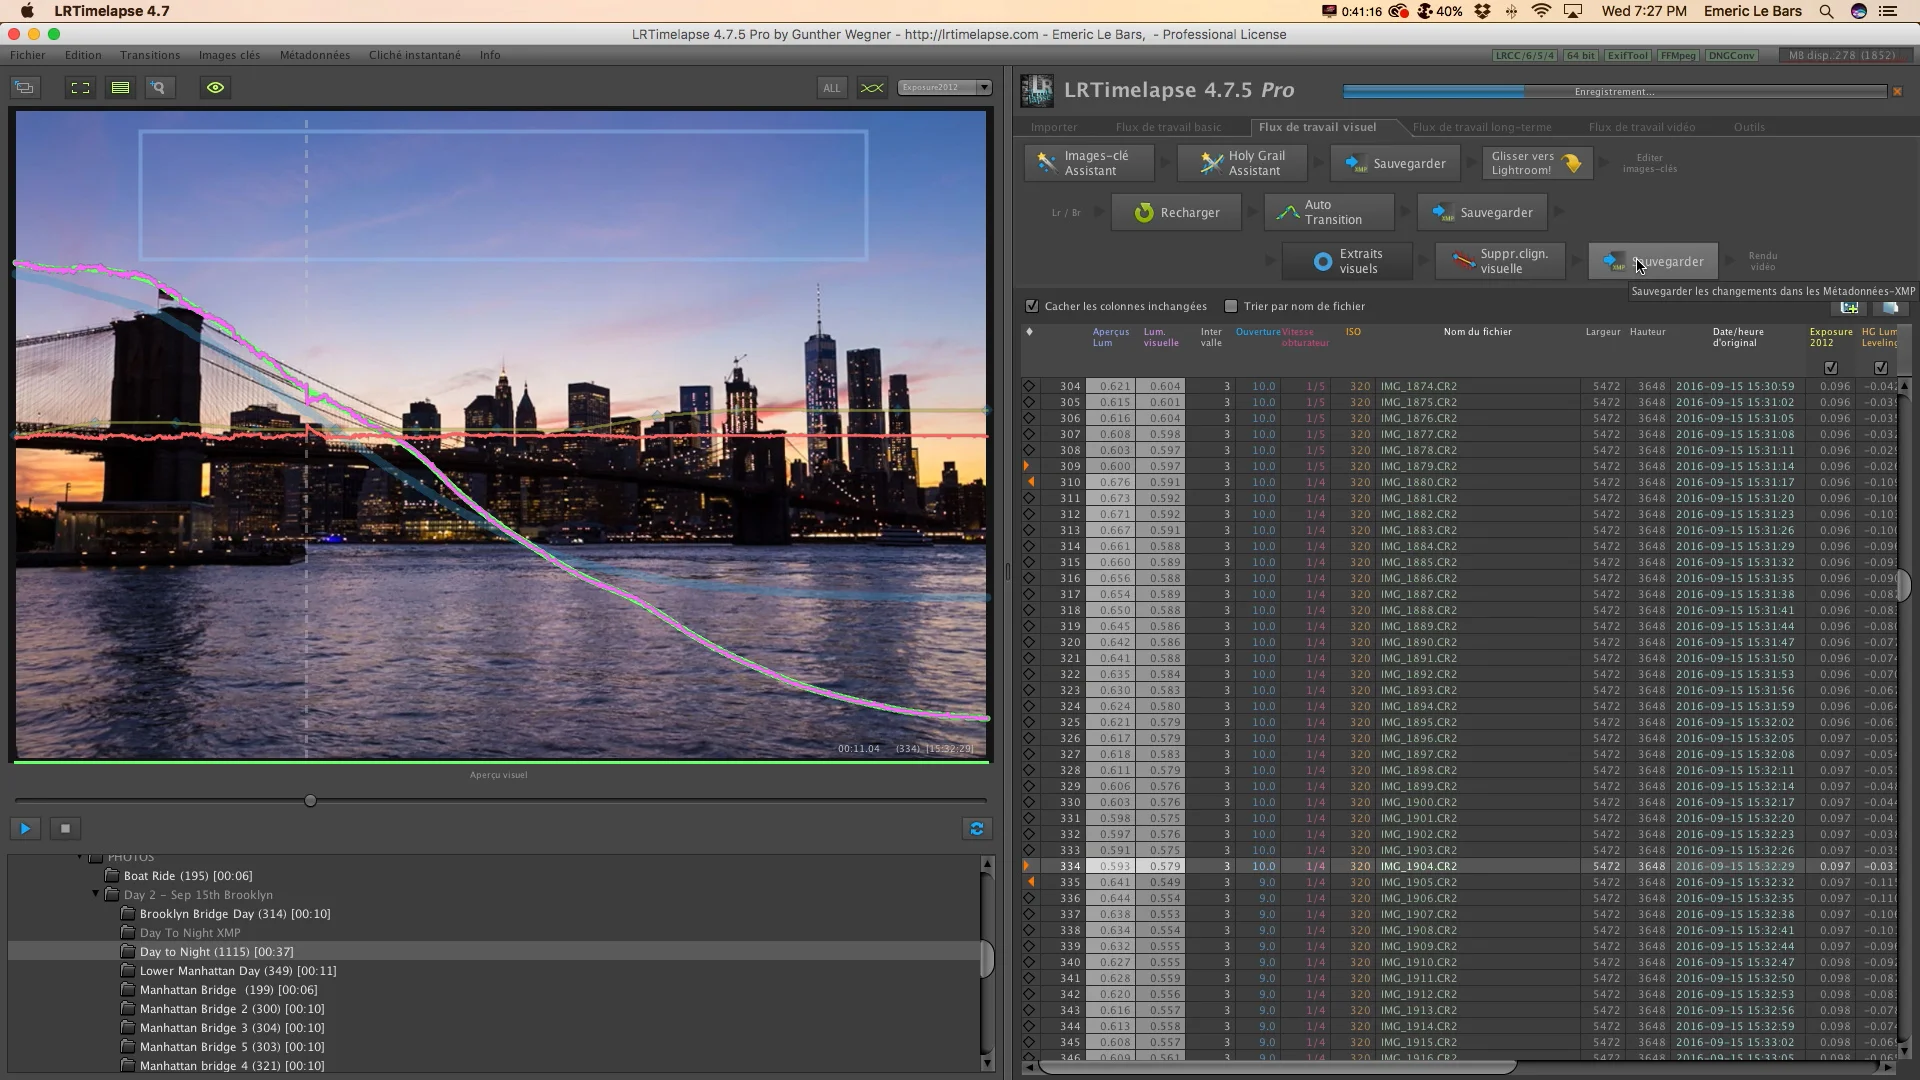Switch to Flux de travail basic tab
Viewport: 1920px width, 1080px height.
(x=1168, y=127)
